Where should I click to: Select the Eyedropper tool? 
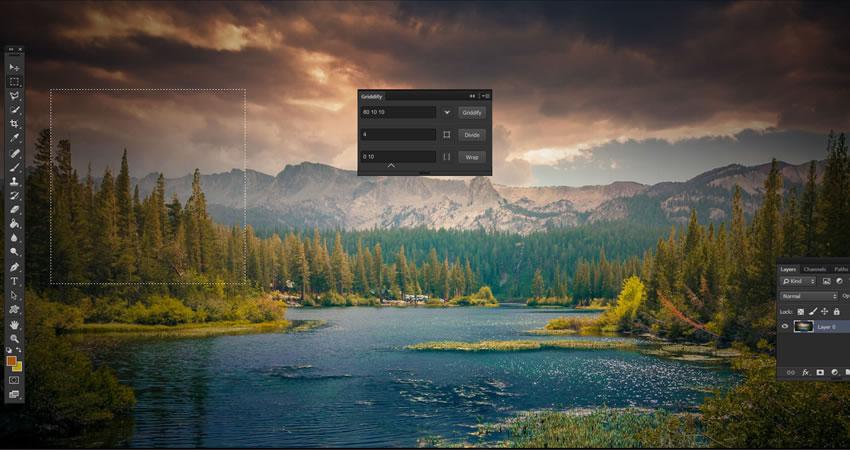14,138
